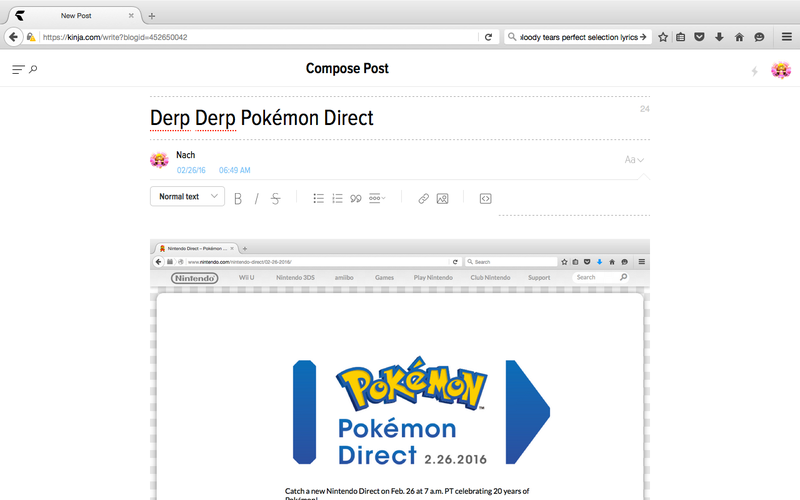Click the site identity lock warning icon

31,37
